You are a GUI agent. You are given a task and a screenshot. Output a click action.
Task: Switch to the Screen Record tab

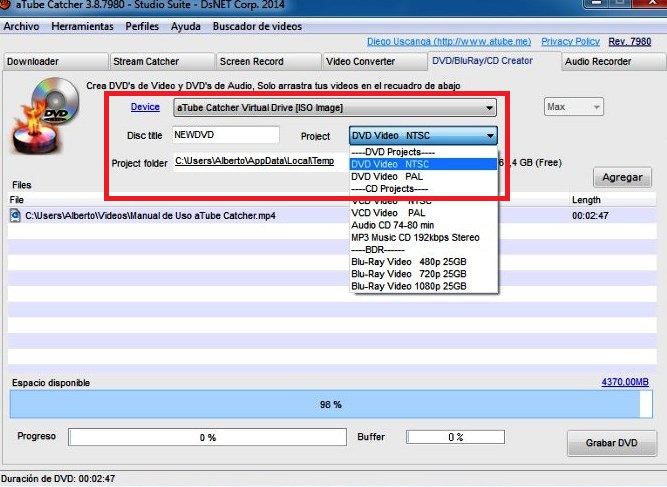[x=268, y=61]
